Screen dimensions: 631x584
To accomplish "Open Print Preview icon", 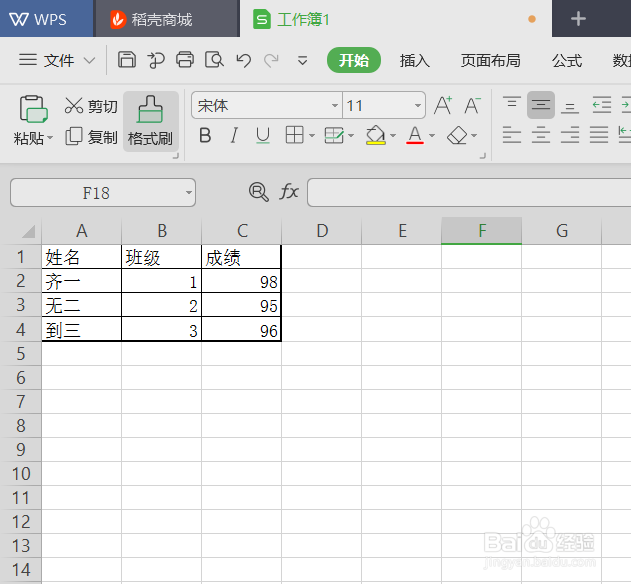I will (x=214, y=60).
